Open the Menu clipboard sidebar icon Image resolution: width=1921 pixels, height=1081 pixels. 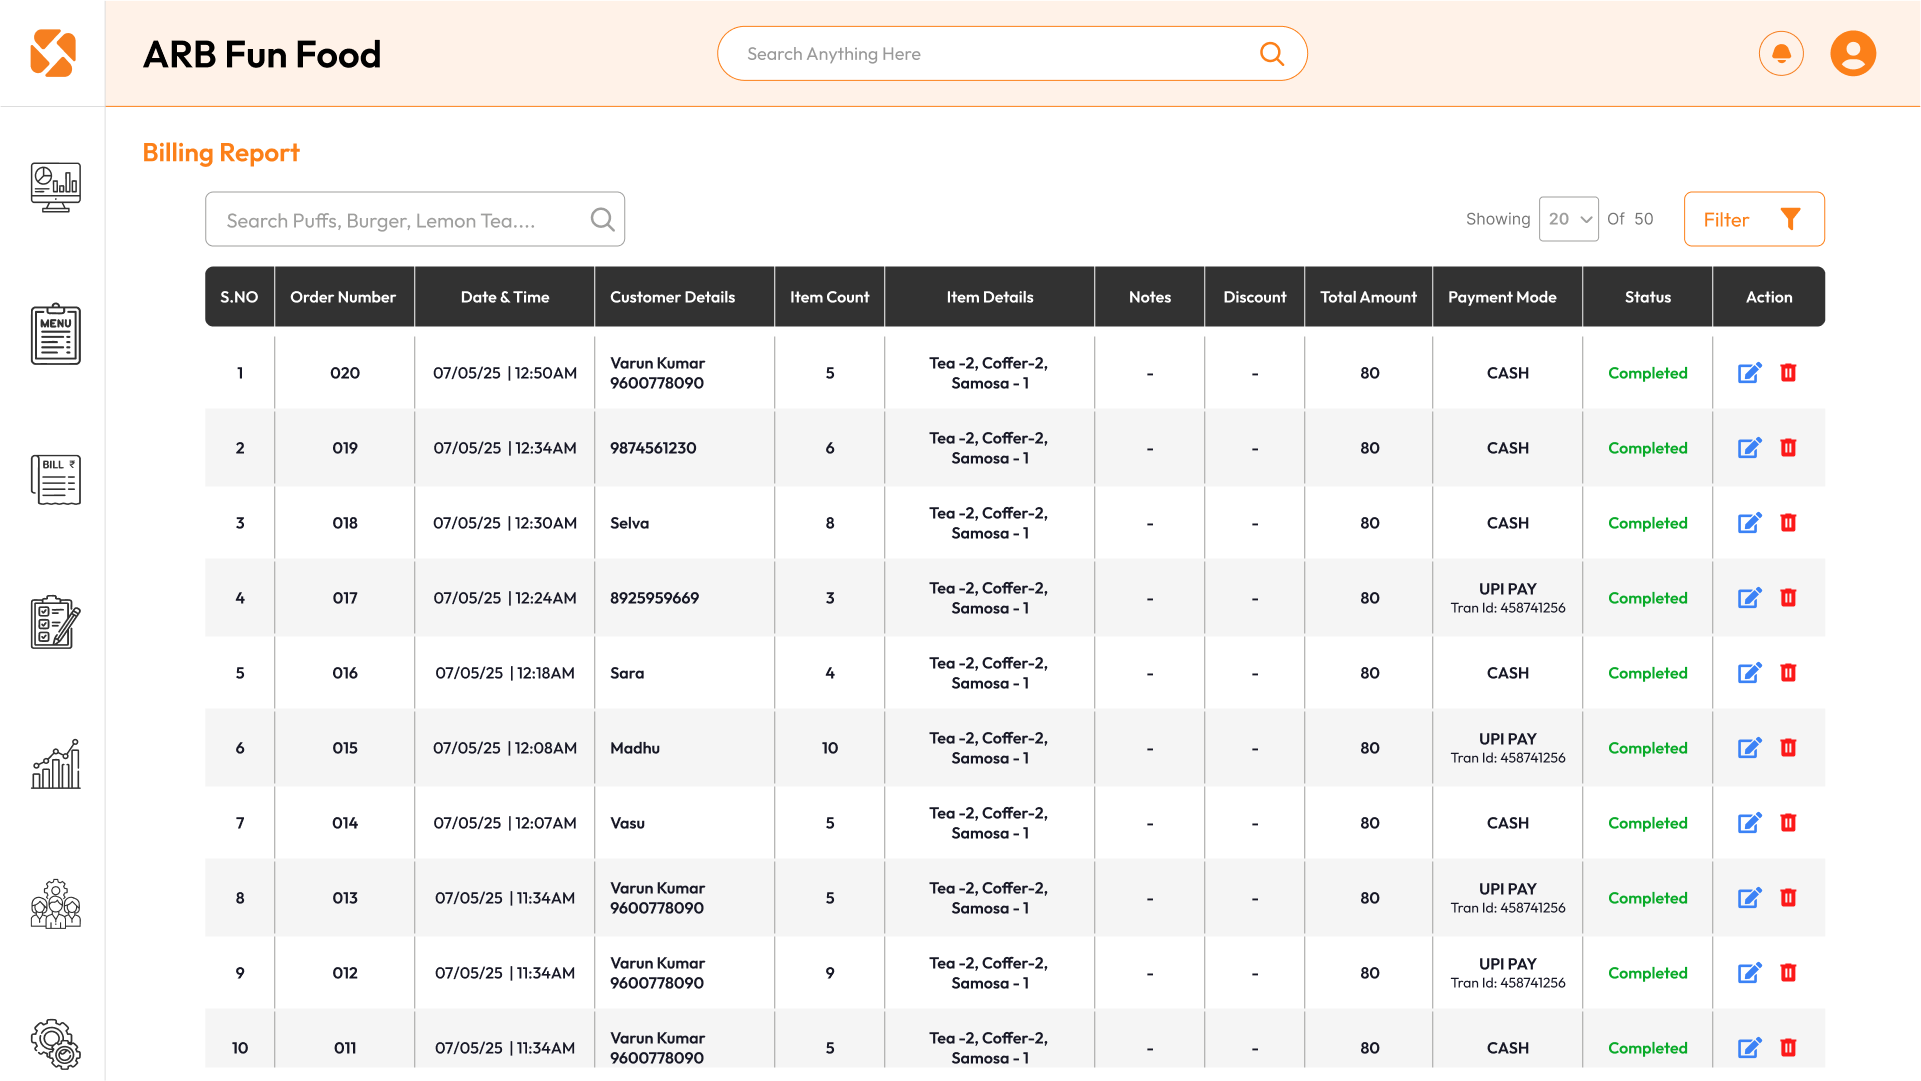click(56, 335)
